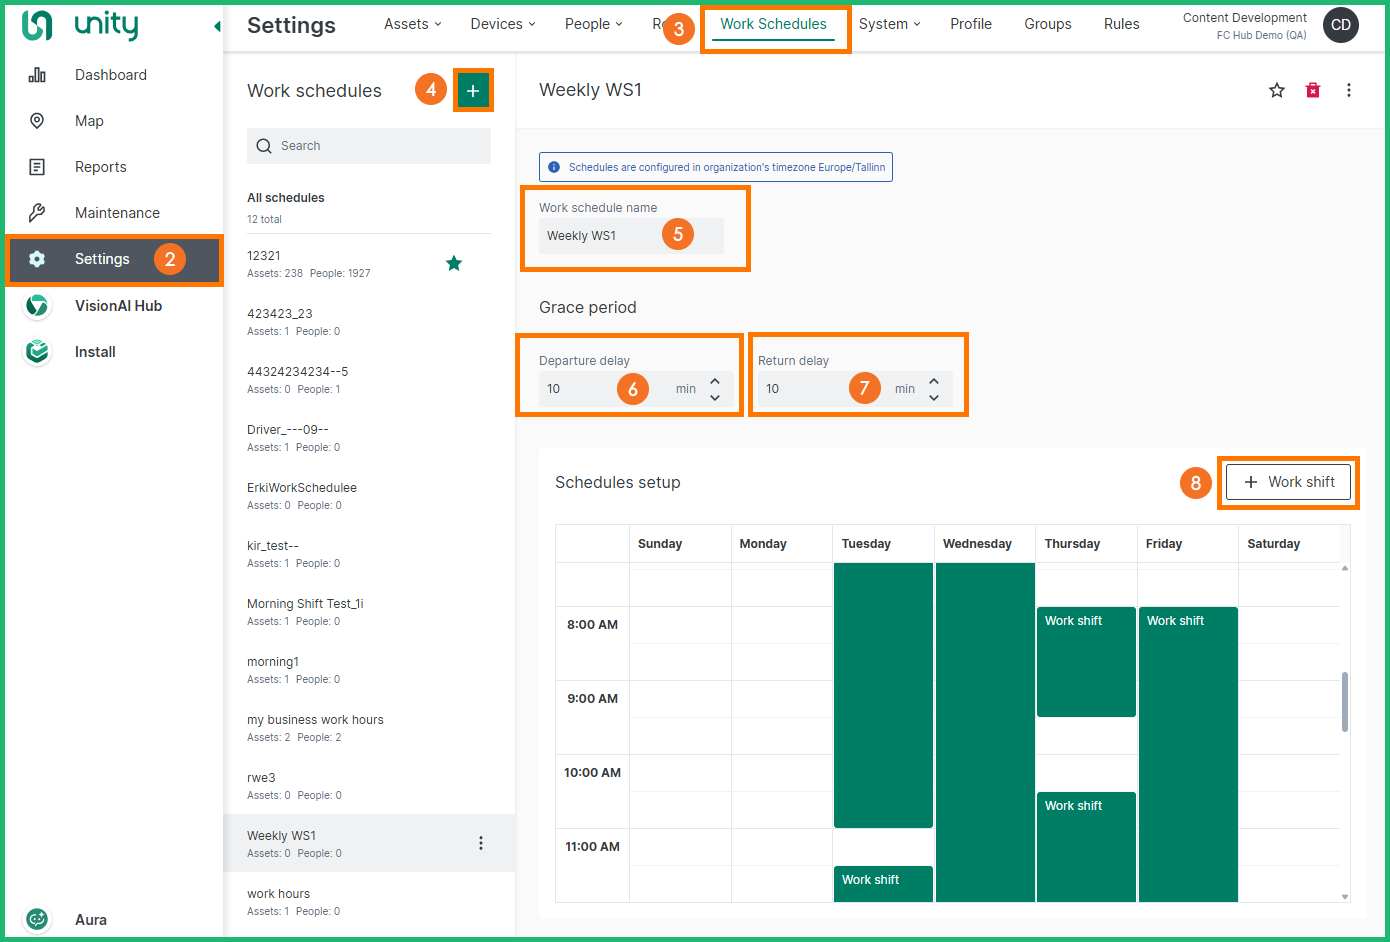Favorite Weekly WS1 with the star icon
Screen dimensions: 1390x942
point(1277,91)
